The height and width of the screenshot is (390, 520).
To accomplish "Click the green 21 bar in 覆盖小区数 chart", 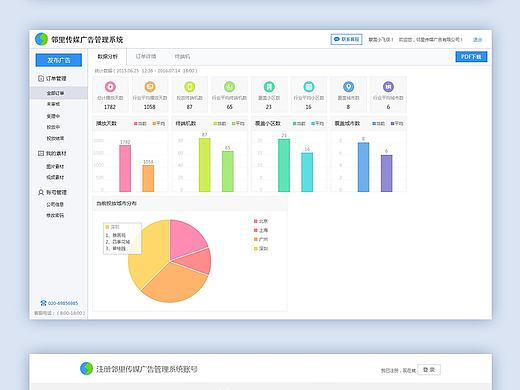I will [x=284, y=165].
